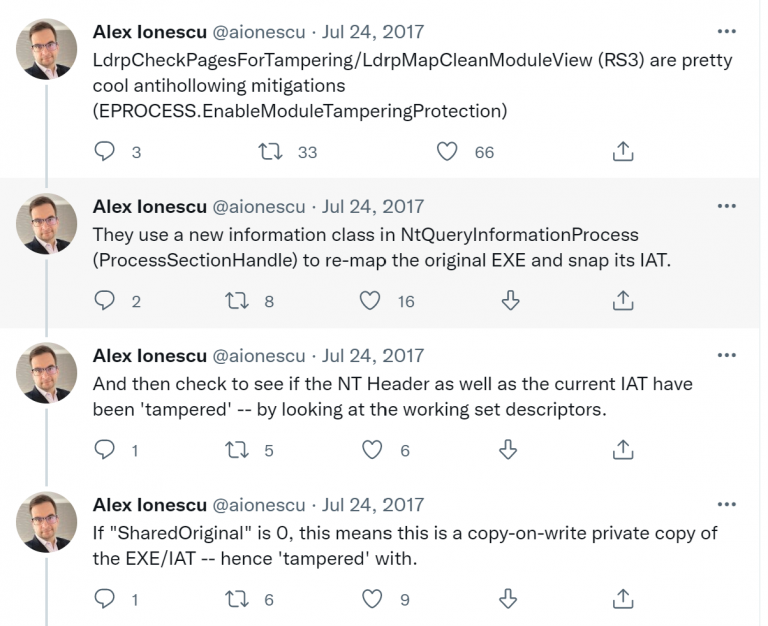Downvote the NtQueryInformationProcess tweet
The height and width of the screenshot is (626, 768).
(510, 300)
